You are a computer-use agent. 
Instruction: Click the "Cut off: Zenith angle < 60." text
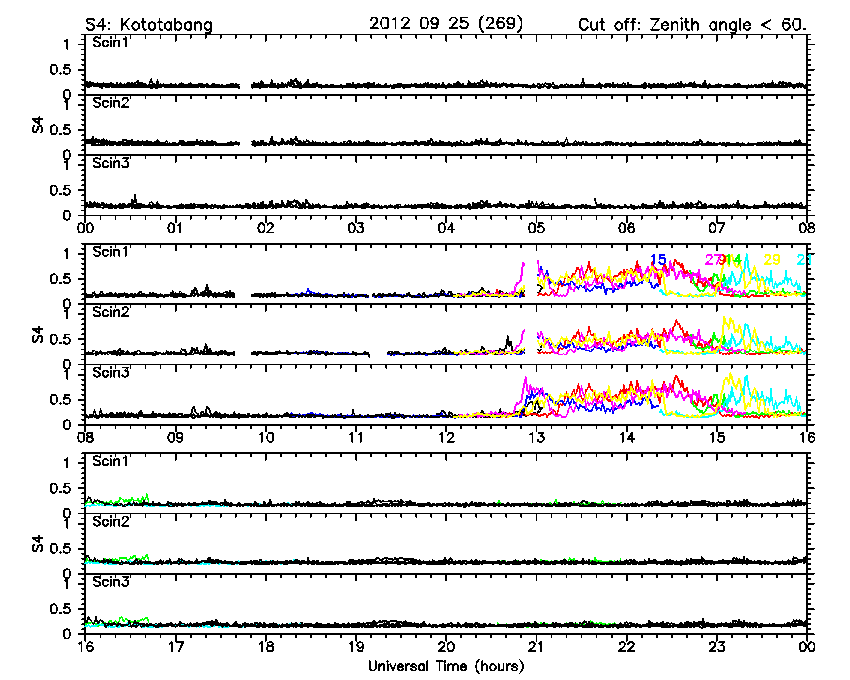coord(692,25)
